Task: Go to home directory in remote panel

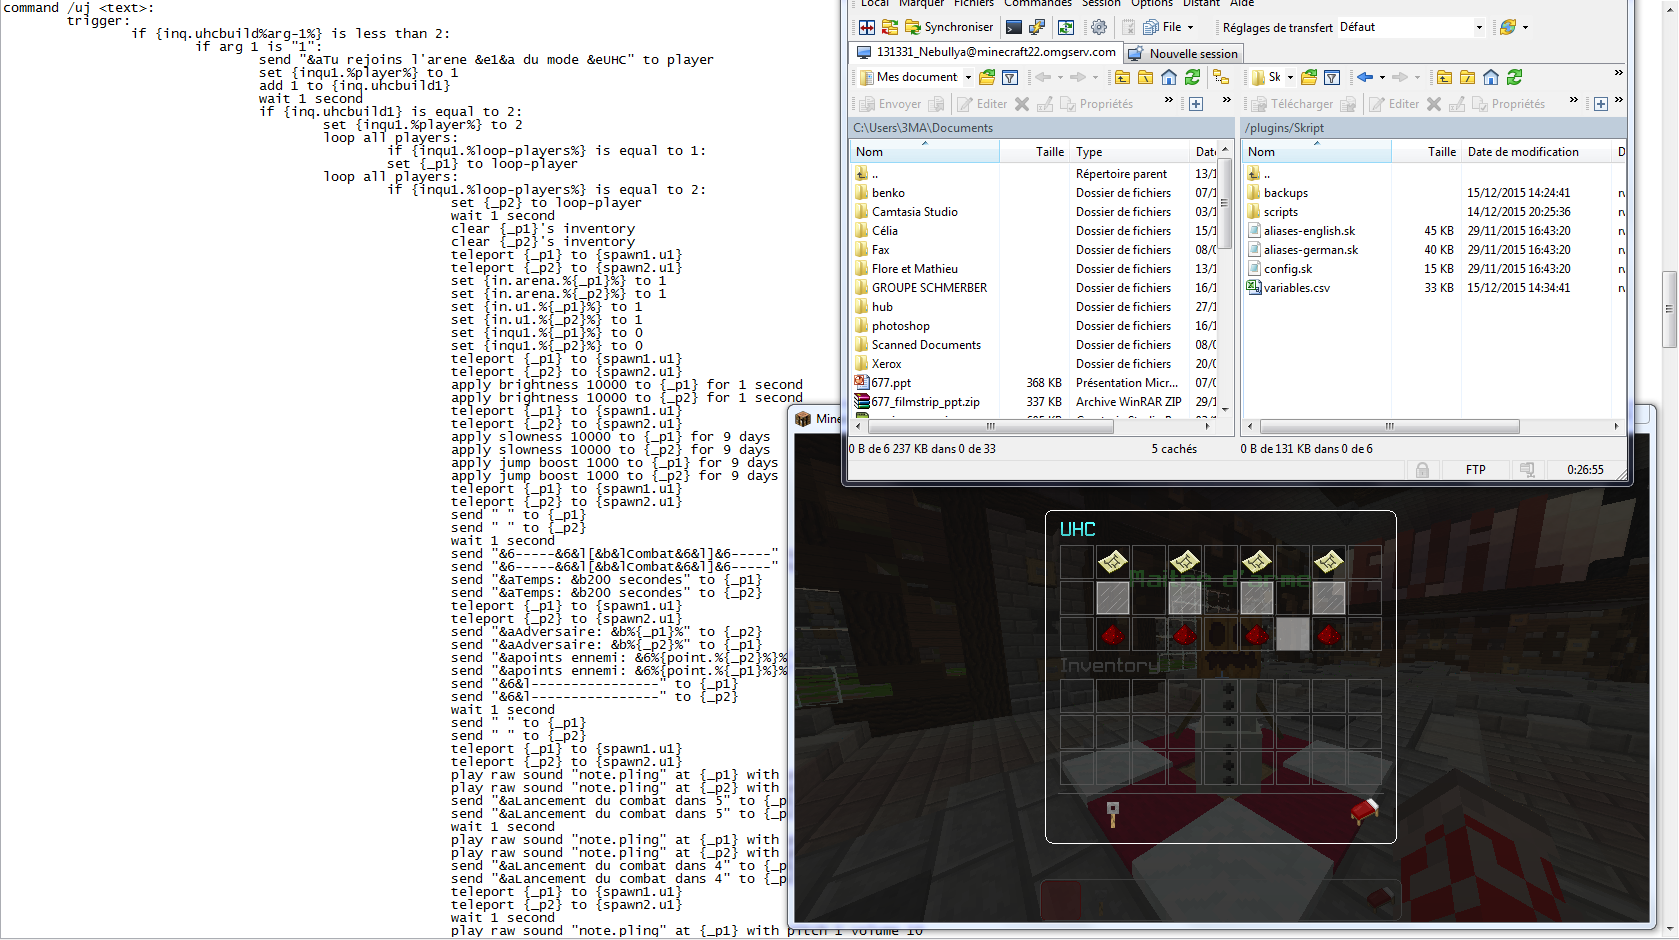Action: click(x=1491, y=77)
